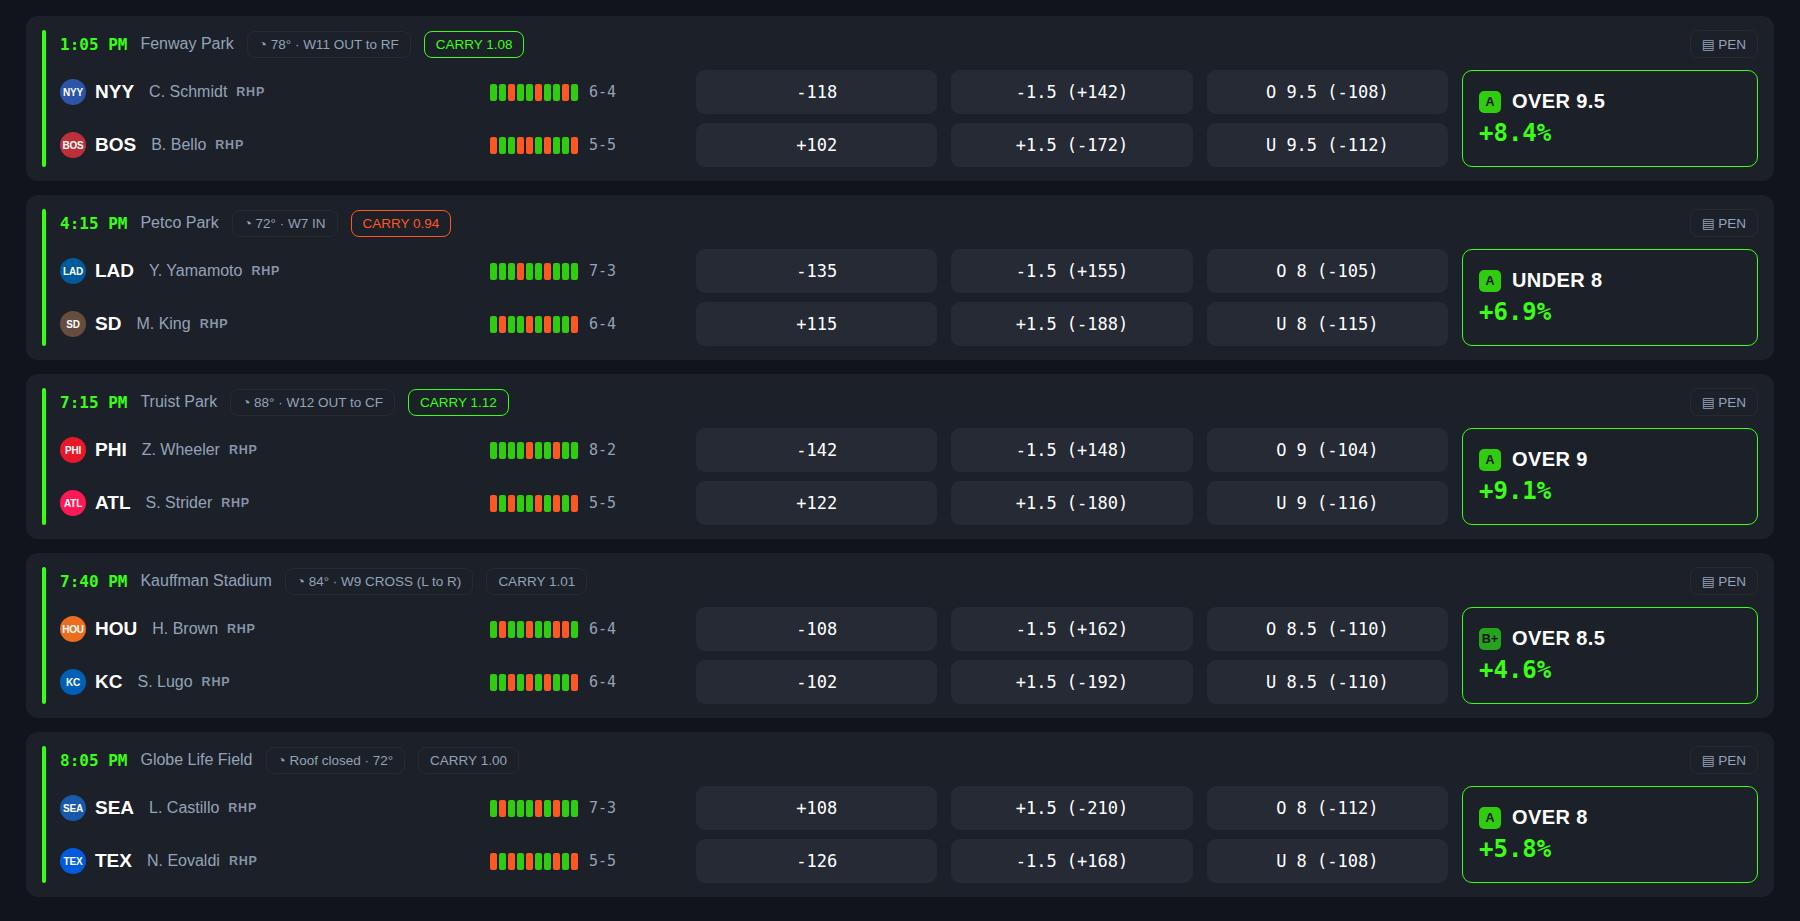
Task: Click the CARRY 0.94 badge
Action: (x=401, y=224)
